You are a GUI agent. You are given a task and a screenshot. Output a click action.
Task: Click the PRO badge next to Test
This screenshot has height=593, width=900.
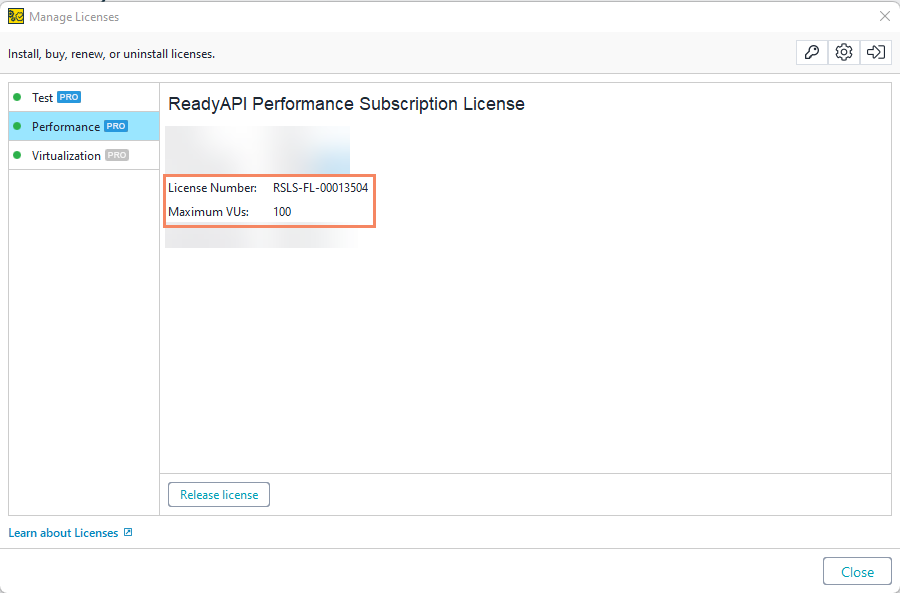point(69,97)
